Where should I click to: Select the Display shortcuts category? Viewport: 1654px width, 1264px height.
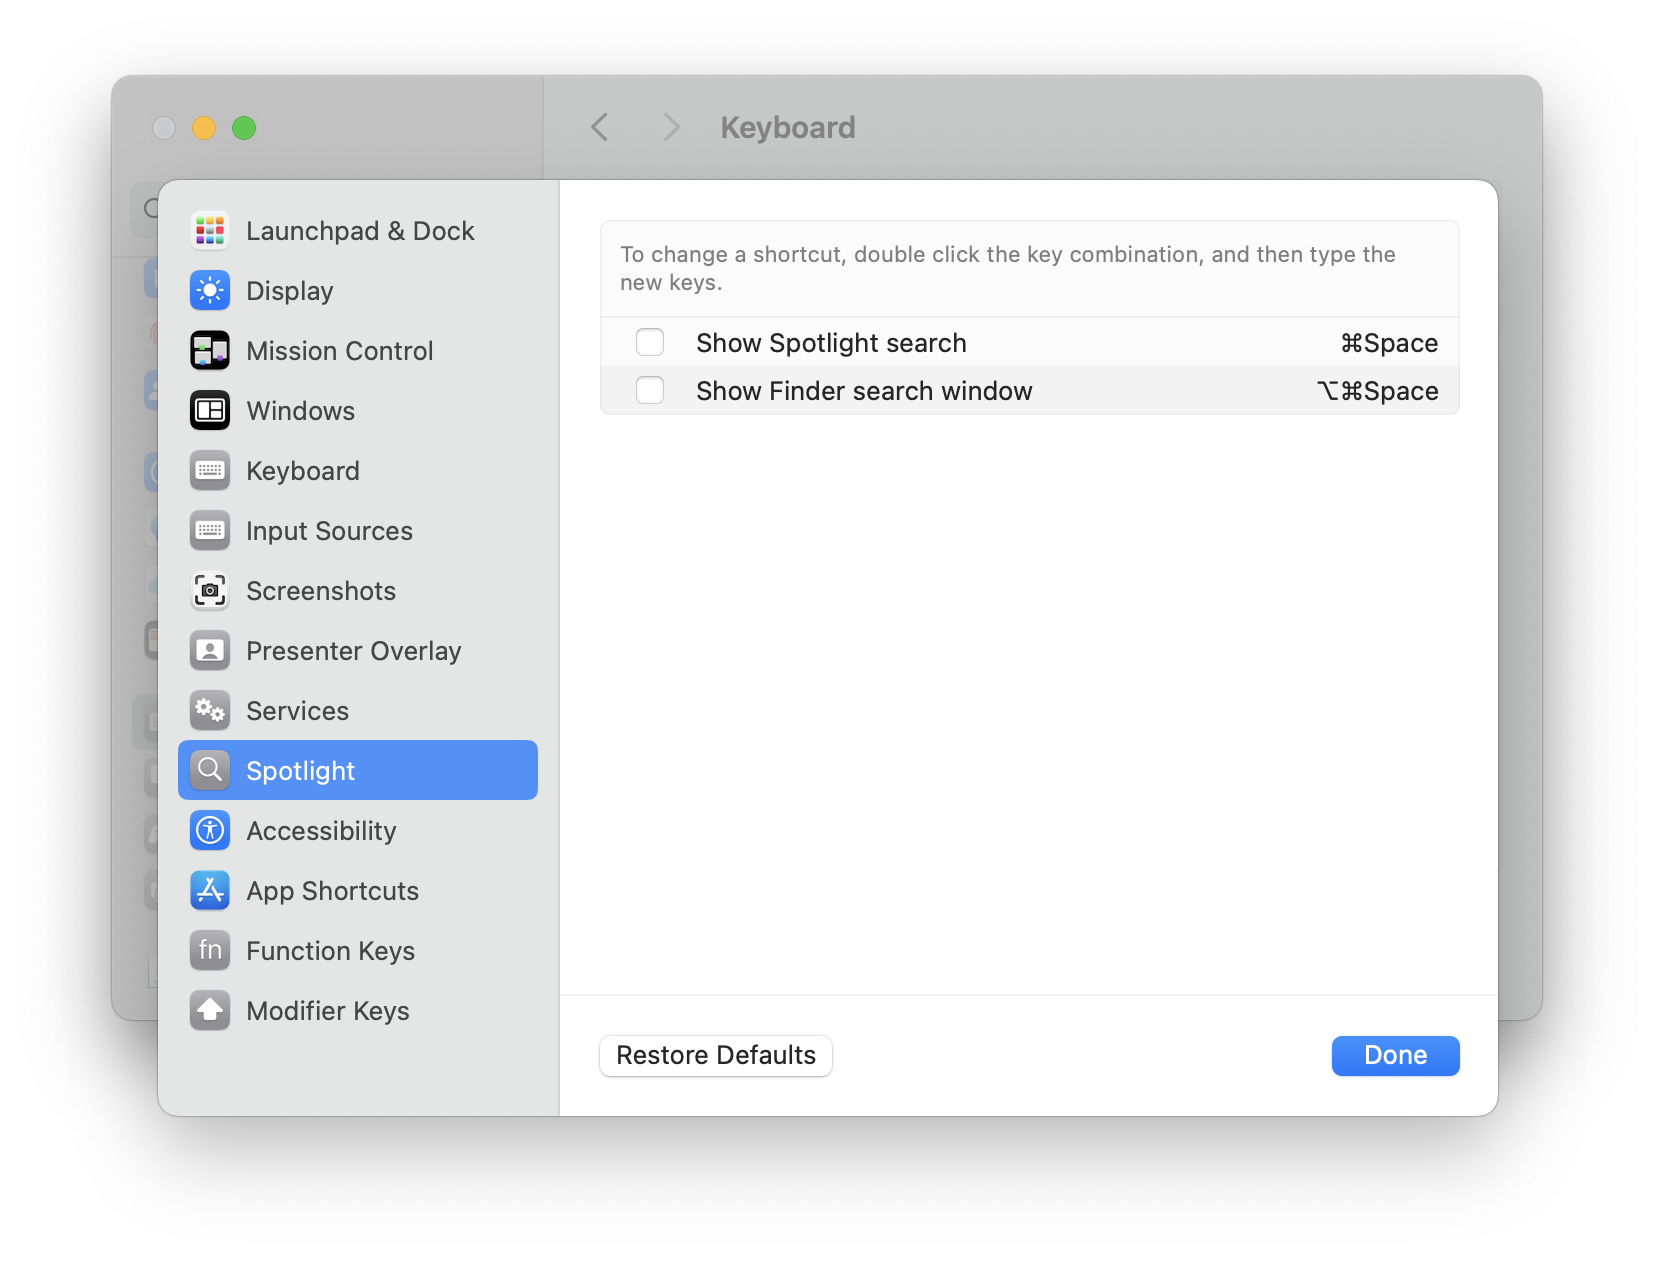pyautogui.click(x=358, y=291)
